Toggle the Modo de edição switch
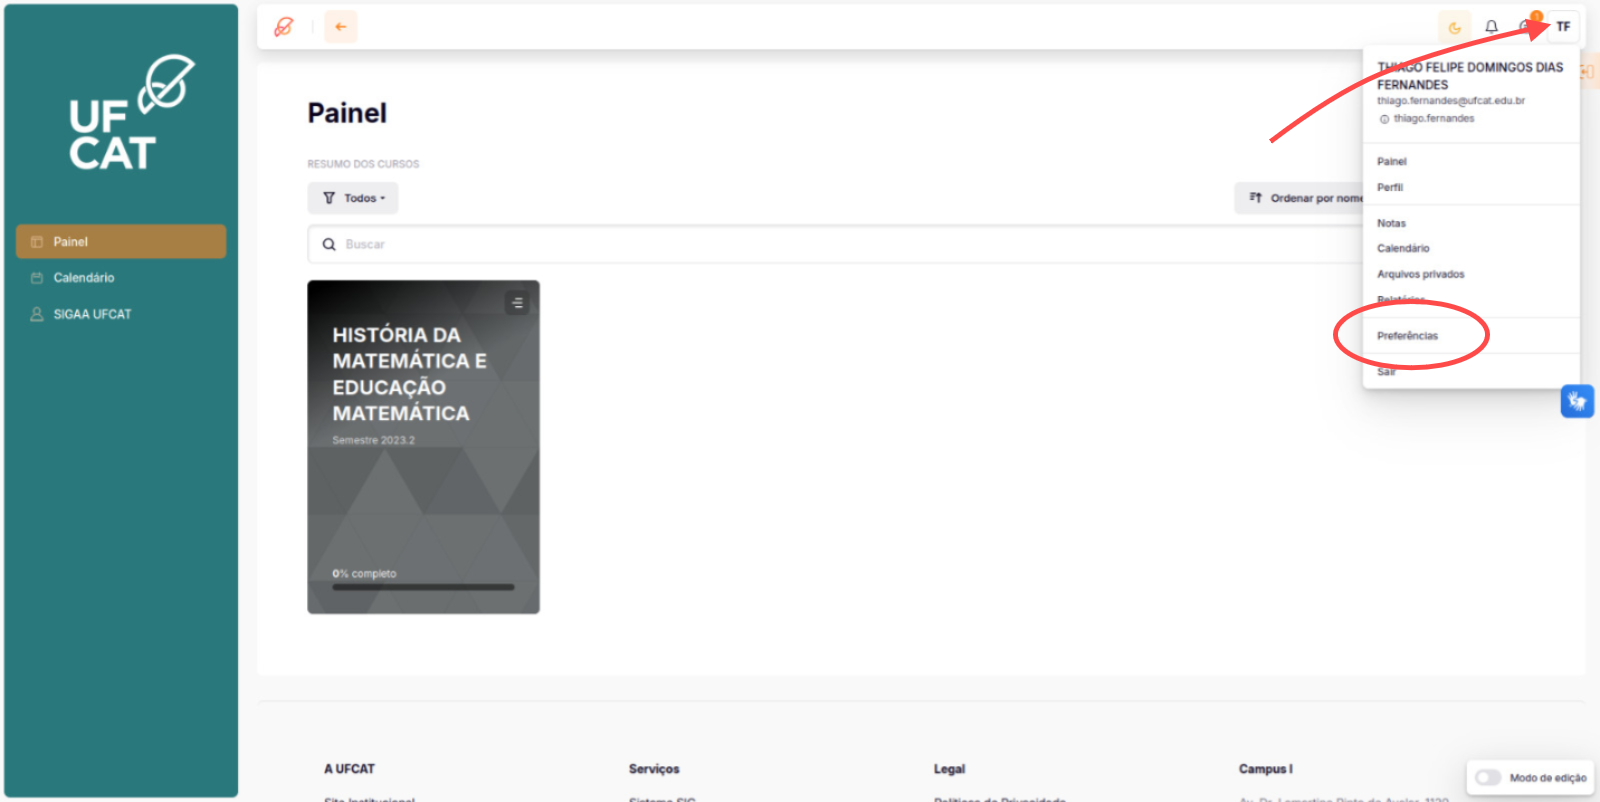 click(1488, 777)
